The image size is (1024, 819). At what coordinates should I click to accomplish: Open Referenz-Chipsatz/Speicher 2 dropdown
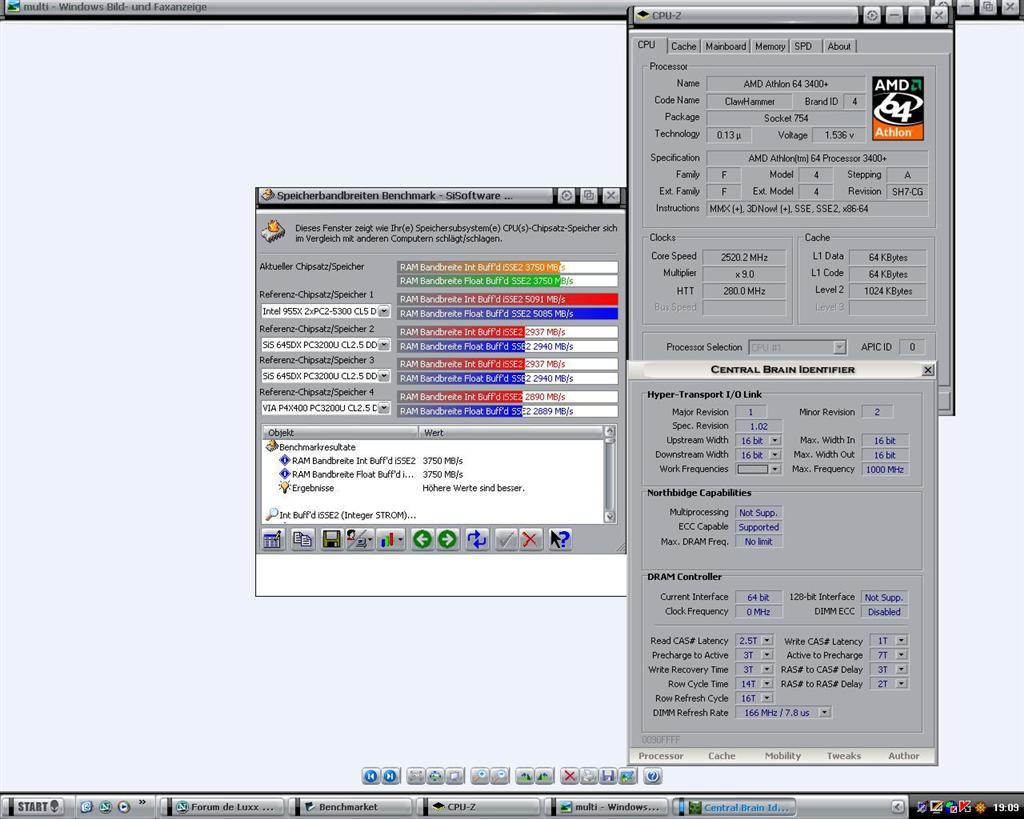384,344
